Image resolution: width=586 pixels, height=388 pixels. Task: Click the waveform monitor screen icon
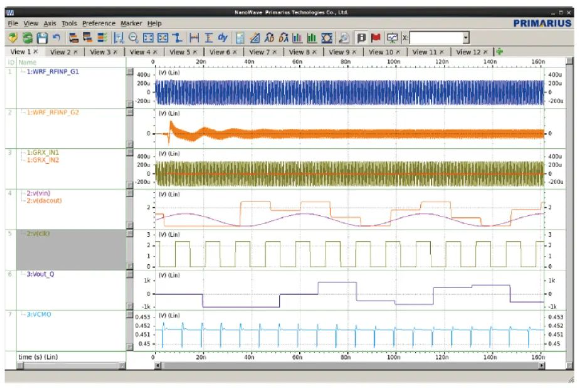[x=392, y=37]
